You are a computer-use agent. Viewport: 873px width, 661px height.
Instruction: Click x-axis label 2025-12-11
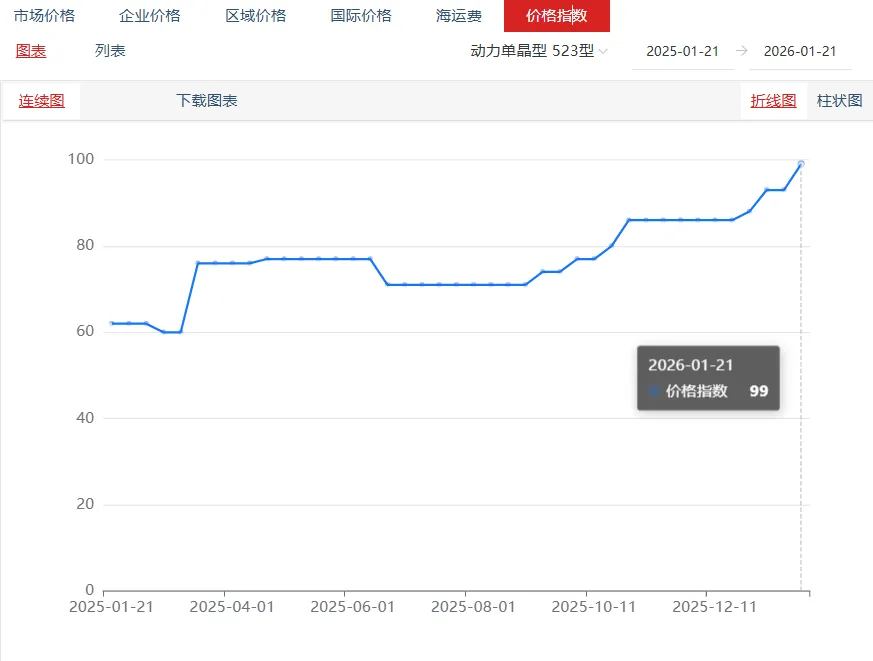click(714, 606)
